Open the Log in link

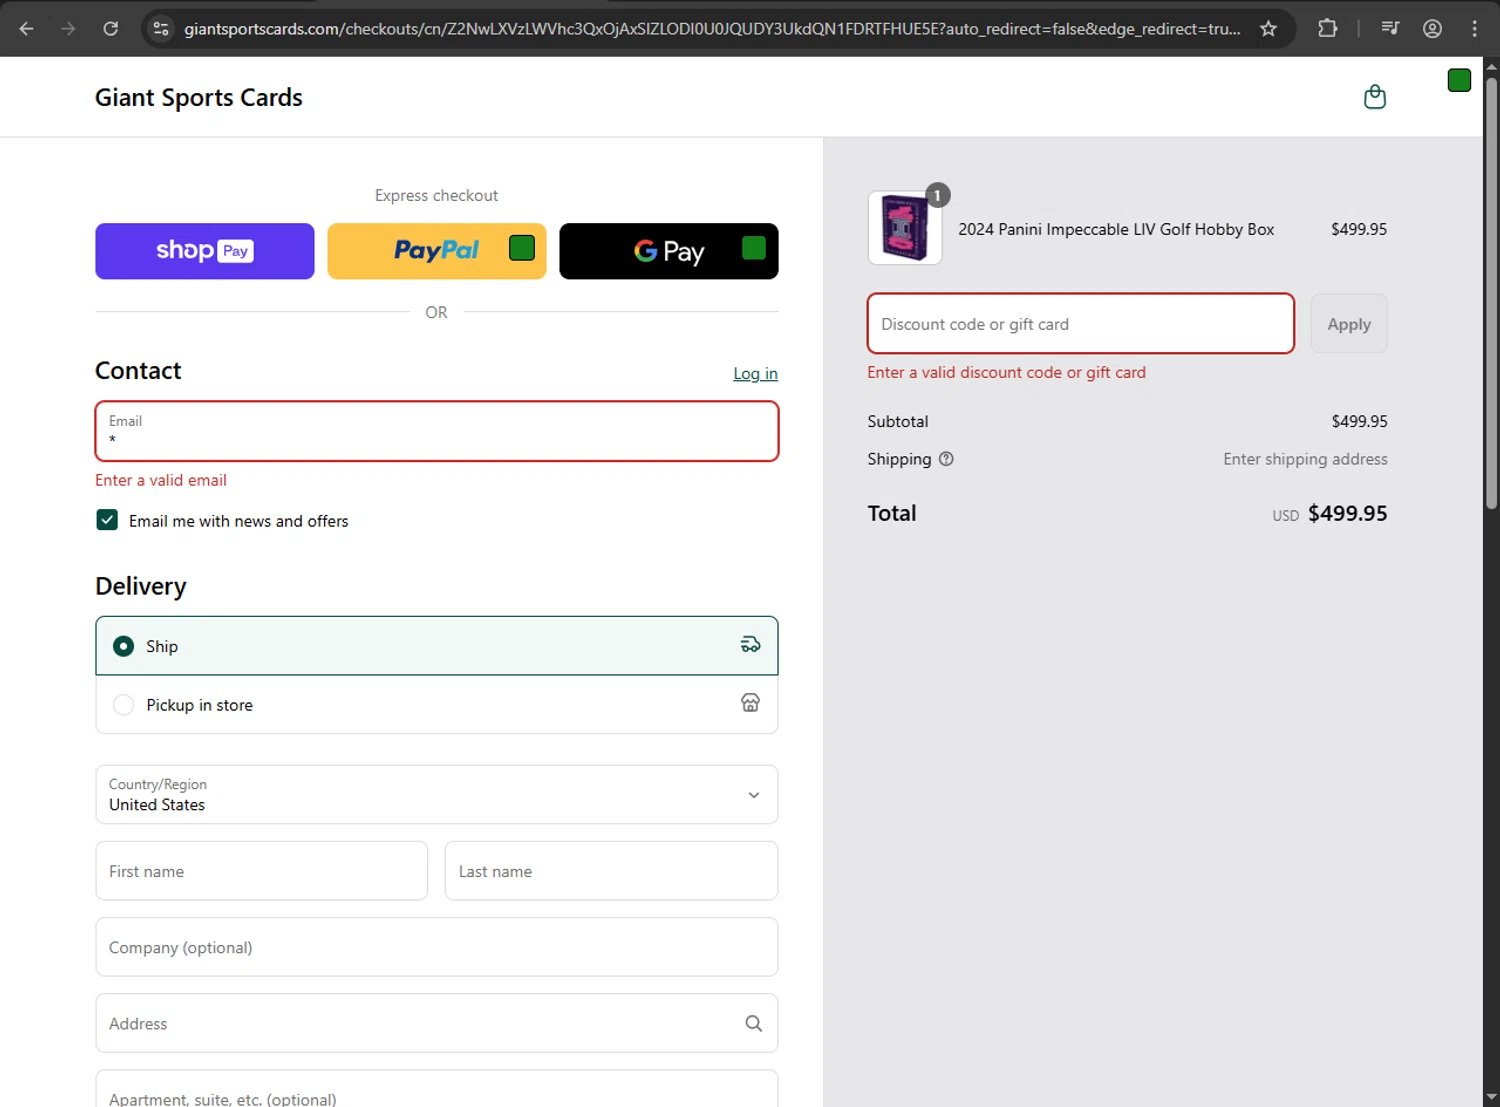click(755, 373)
